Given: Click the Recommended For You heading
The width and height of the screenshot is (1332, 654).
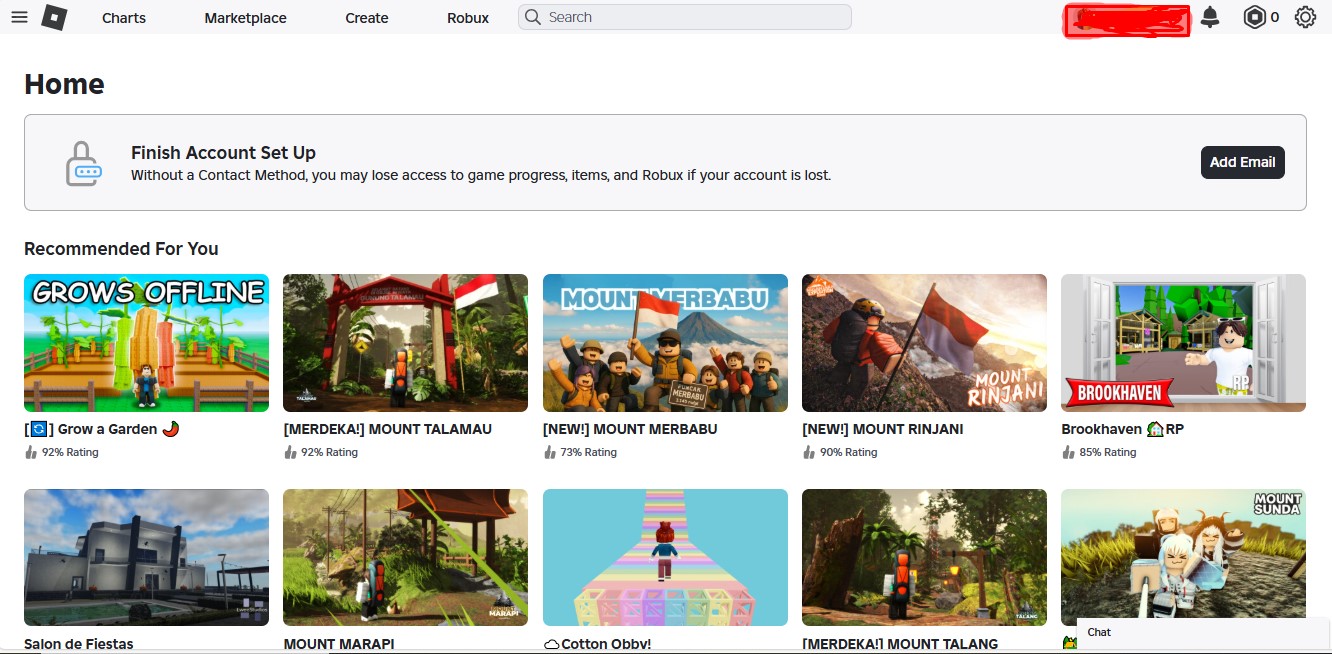Looking at the screenshot, I should coord(121,249).
